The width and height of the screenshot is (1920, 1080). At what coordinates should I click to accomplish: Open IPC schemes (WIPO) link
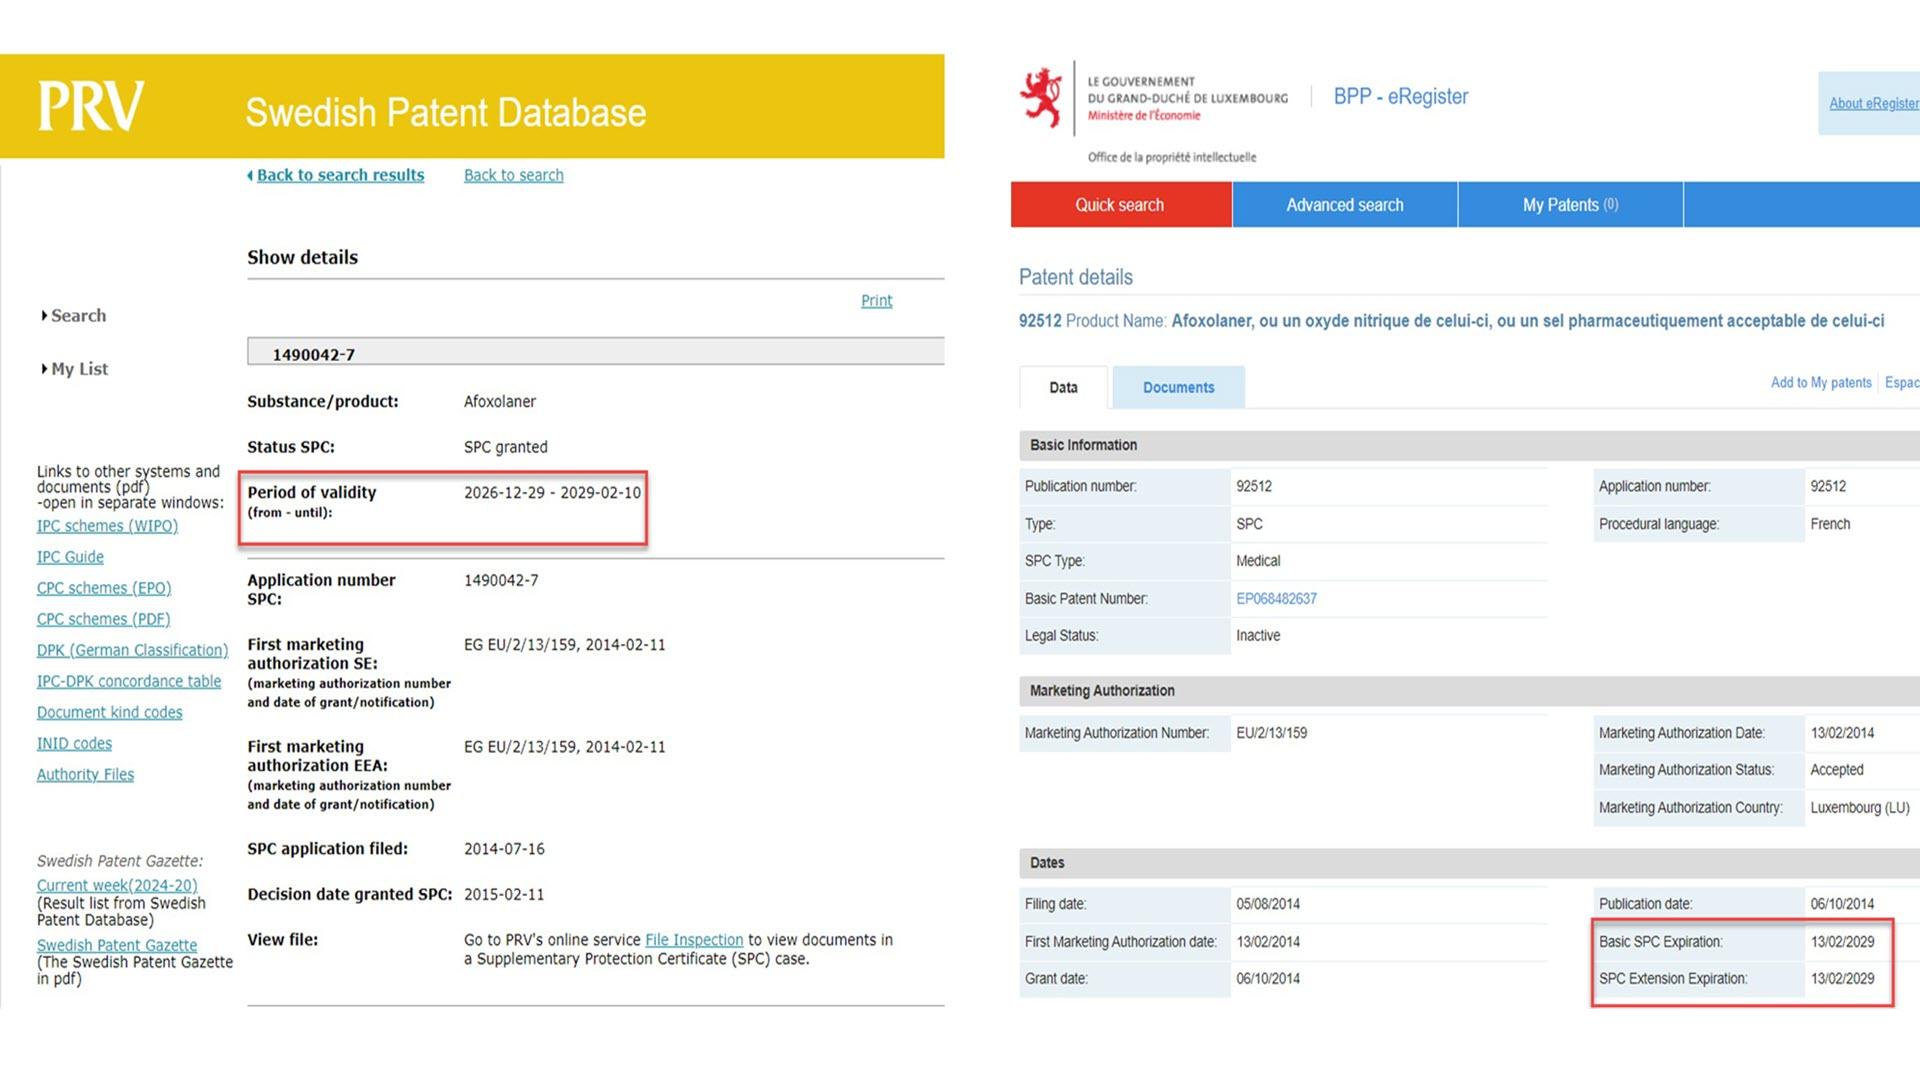(107, 525)
